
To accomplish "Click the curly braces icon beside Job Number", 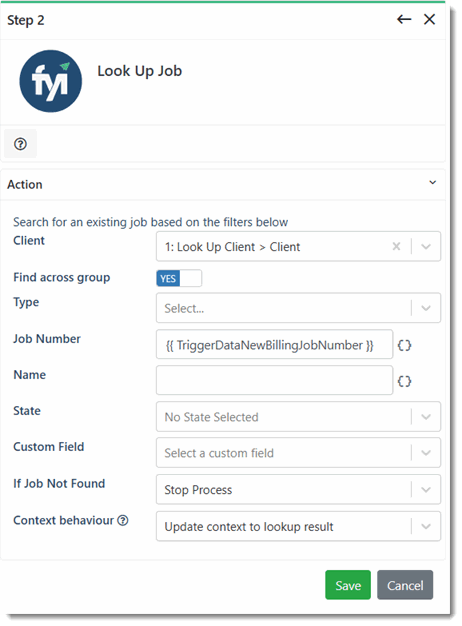I will pyautogui.click(x=404, y=345).
